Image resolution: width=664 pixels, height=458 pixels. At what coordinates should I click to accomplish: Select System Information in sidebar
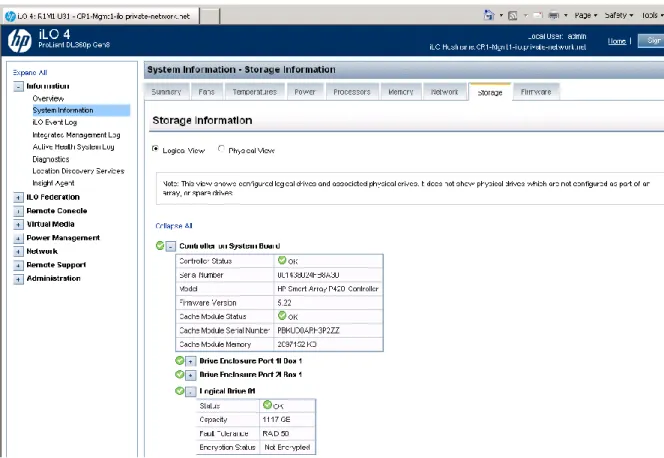pos(81,110)
